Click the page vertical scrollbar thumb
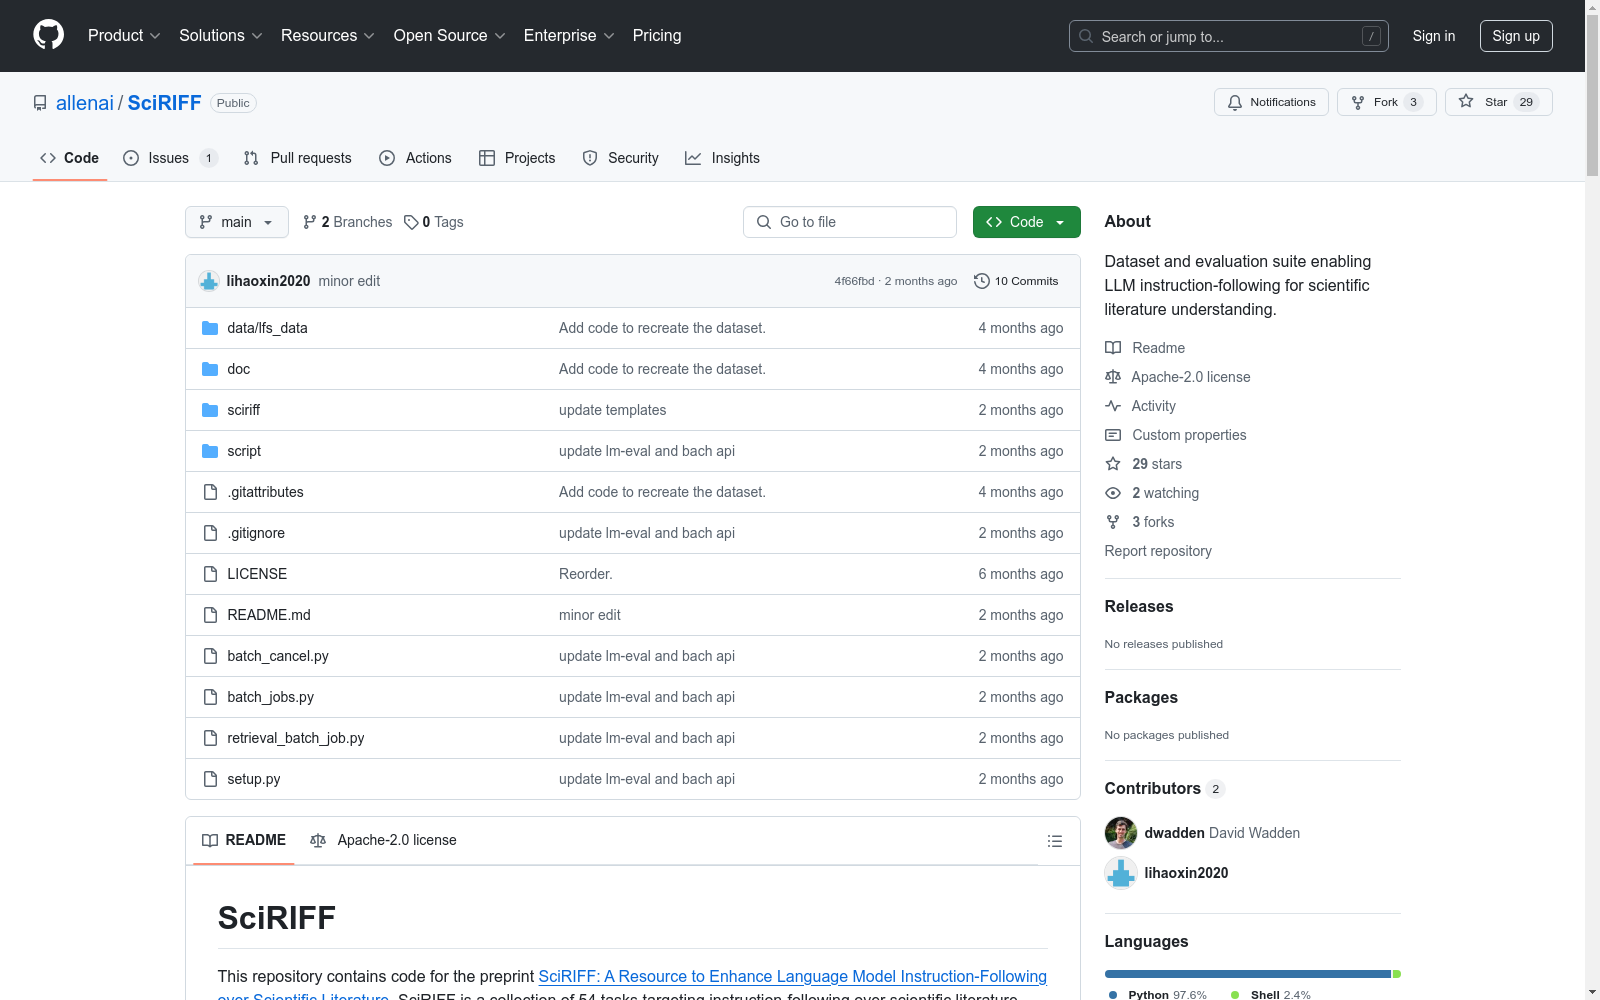Image resolution: width=1600 pixels, height=1000 pixels. point(1592,95)
